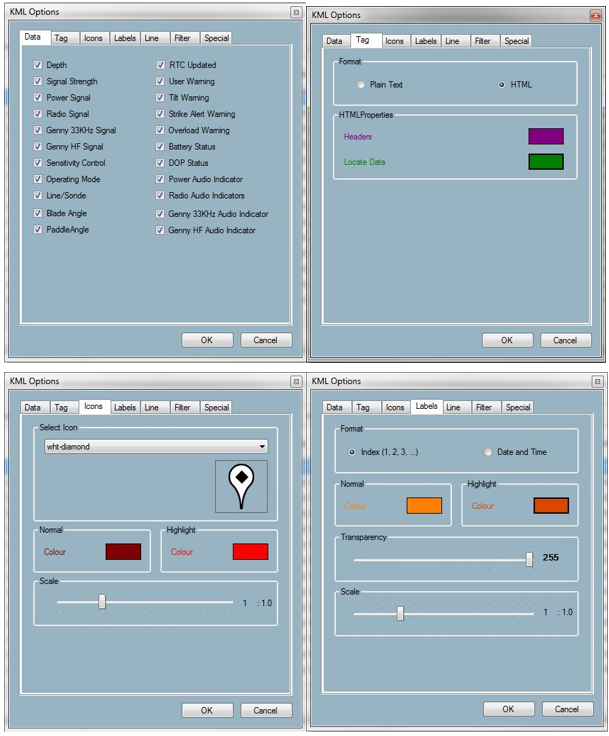The image size is (609, 736).
Task: Pick the dark red Normal icon colour
Action: (x=123, y=552)
